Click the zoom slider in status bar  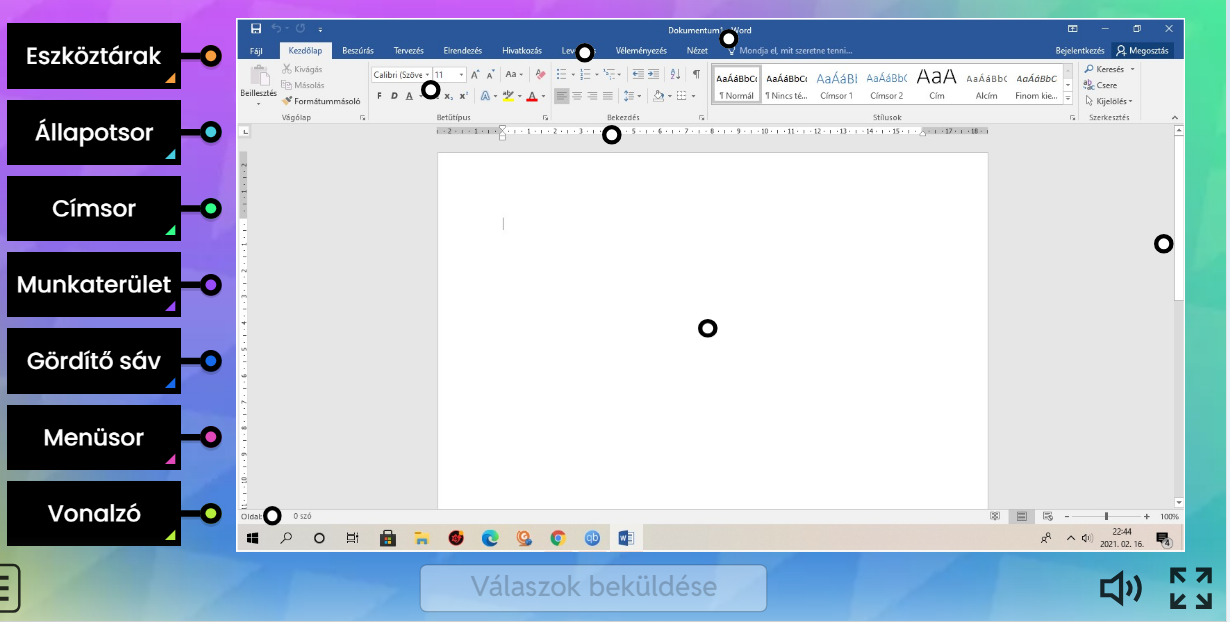tap(1106, 516)
